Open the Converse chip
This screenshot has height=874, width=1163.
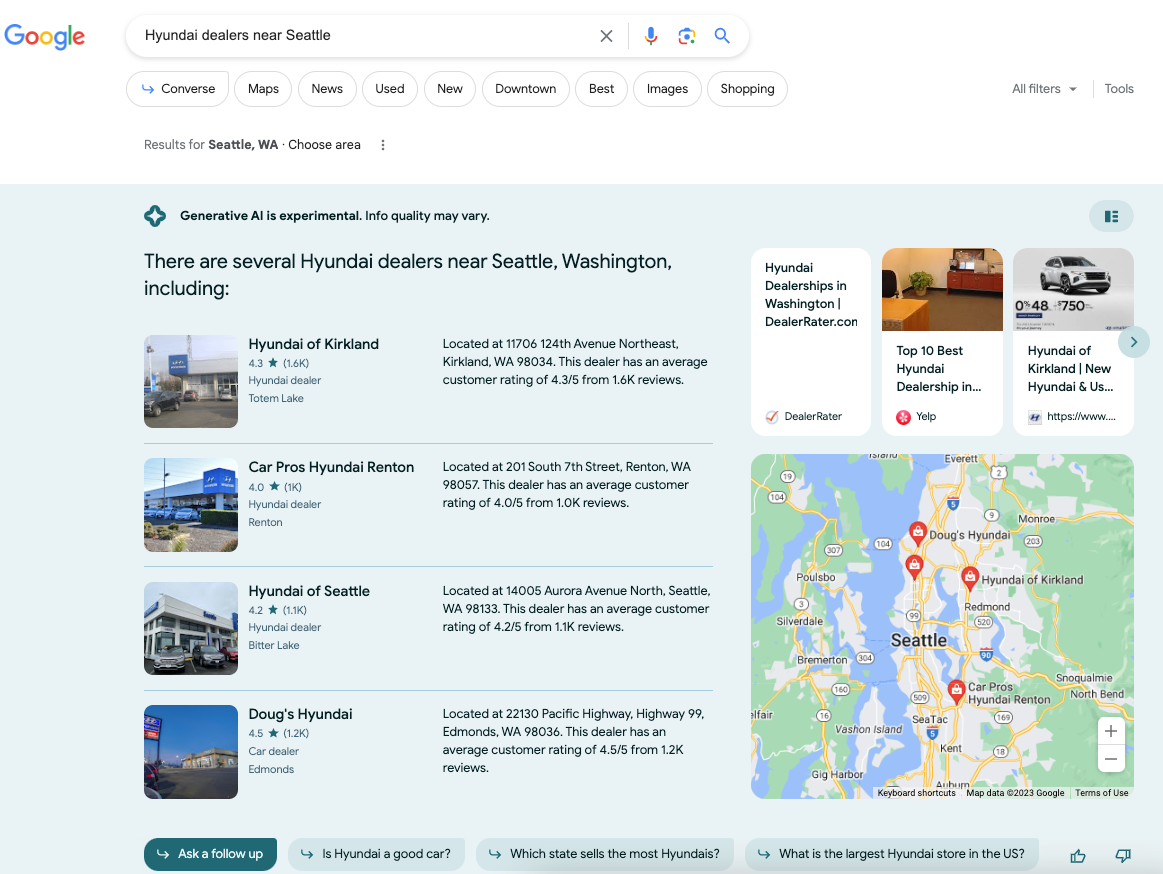177,89
